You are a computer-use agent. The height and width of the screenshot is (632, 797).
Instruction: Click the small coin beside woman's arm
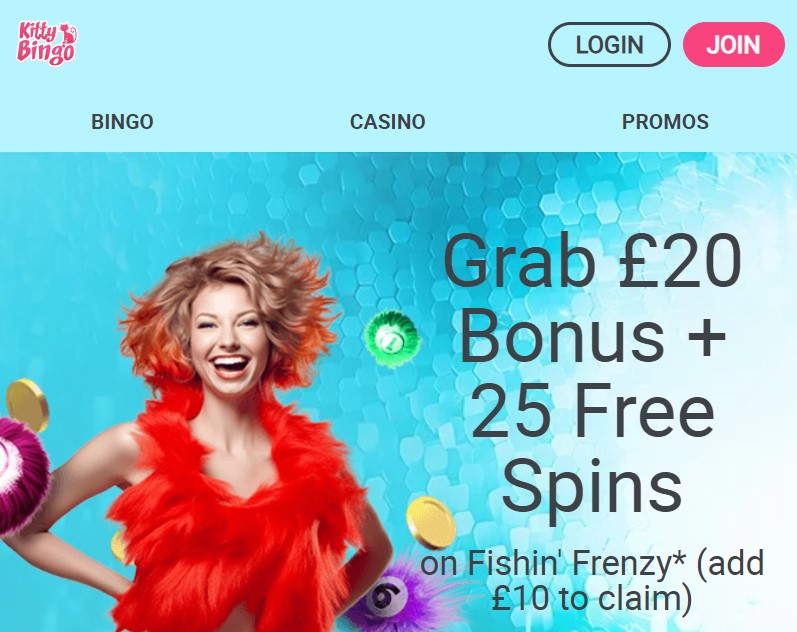pyautogui.click(x=119, y=546)
